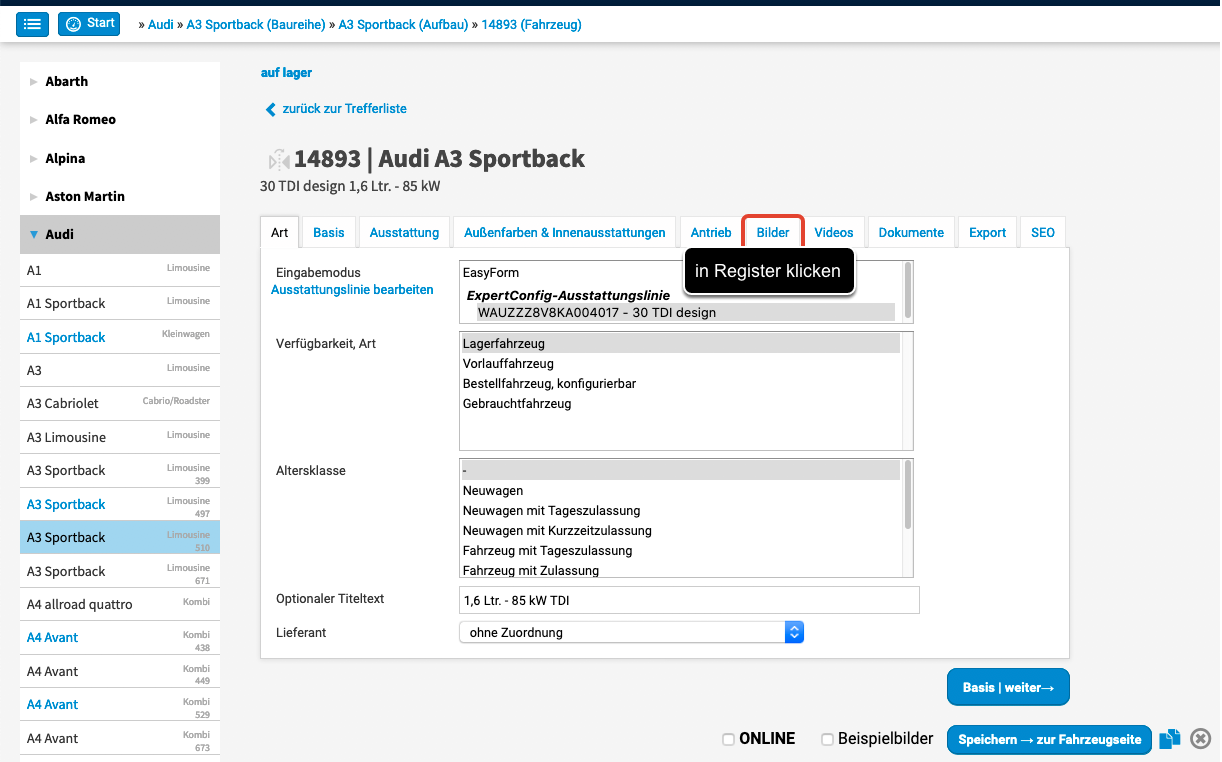
Task: Collapse the Audi brand section
Action: [x=34, y=234]
